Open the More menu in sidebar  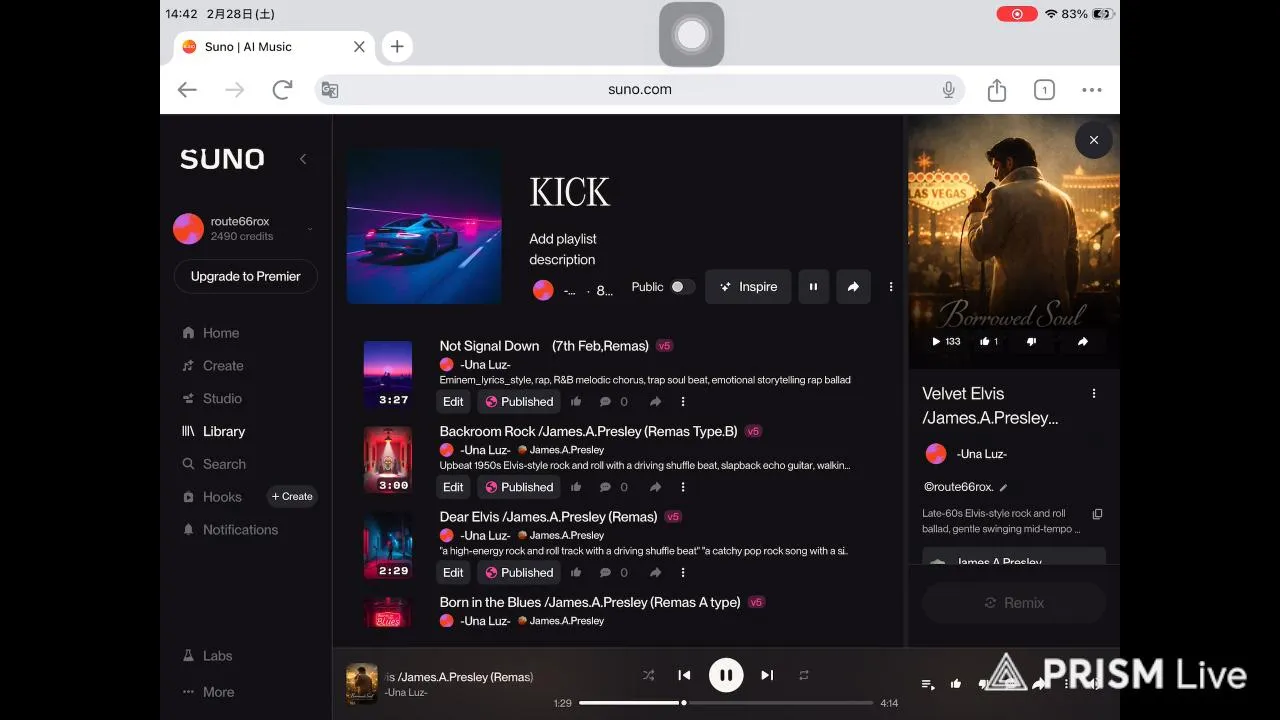coord(209,692)
